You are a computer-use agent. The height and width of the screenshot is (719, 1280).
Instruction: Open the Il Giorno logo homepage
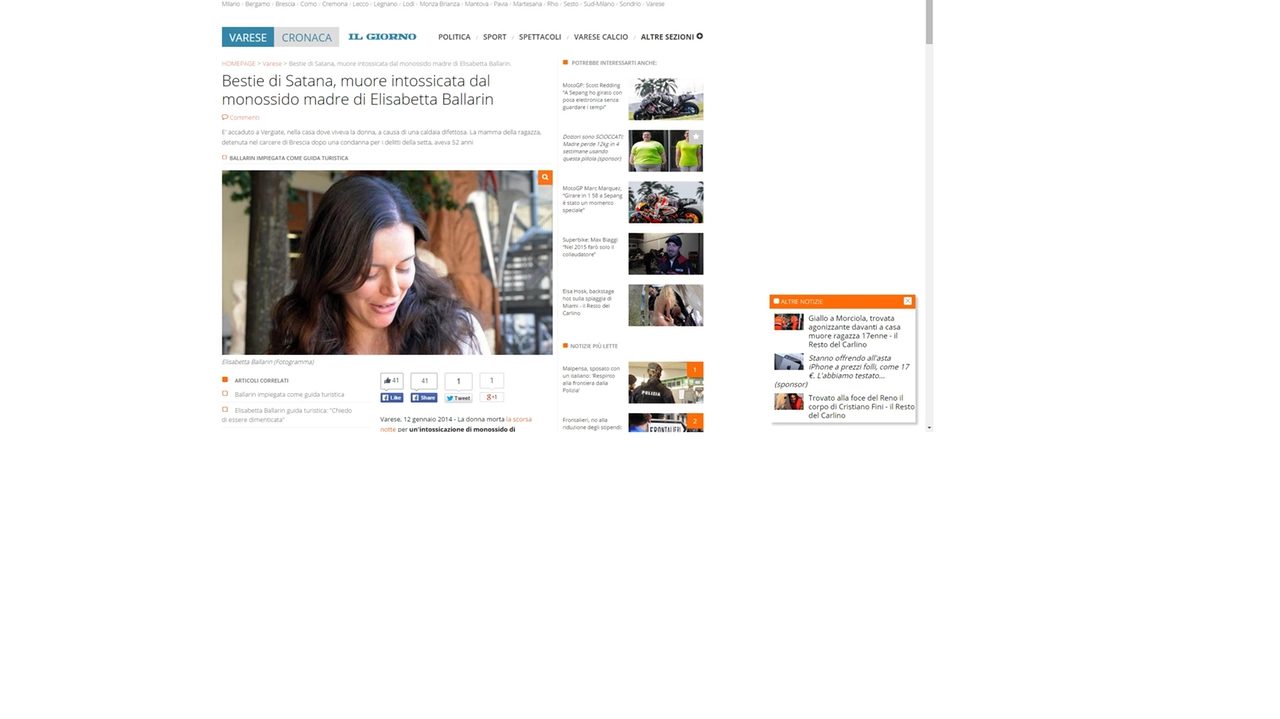[382, 37]
